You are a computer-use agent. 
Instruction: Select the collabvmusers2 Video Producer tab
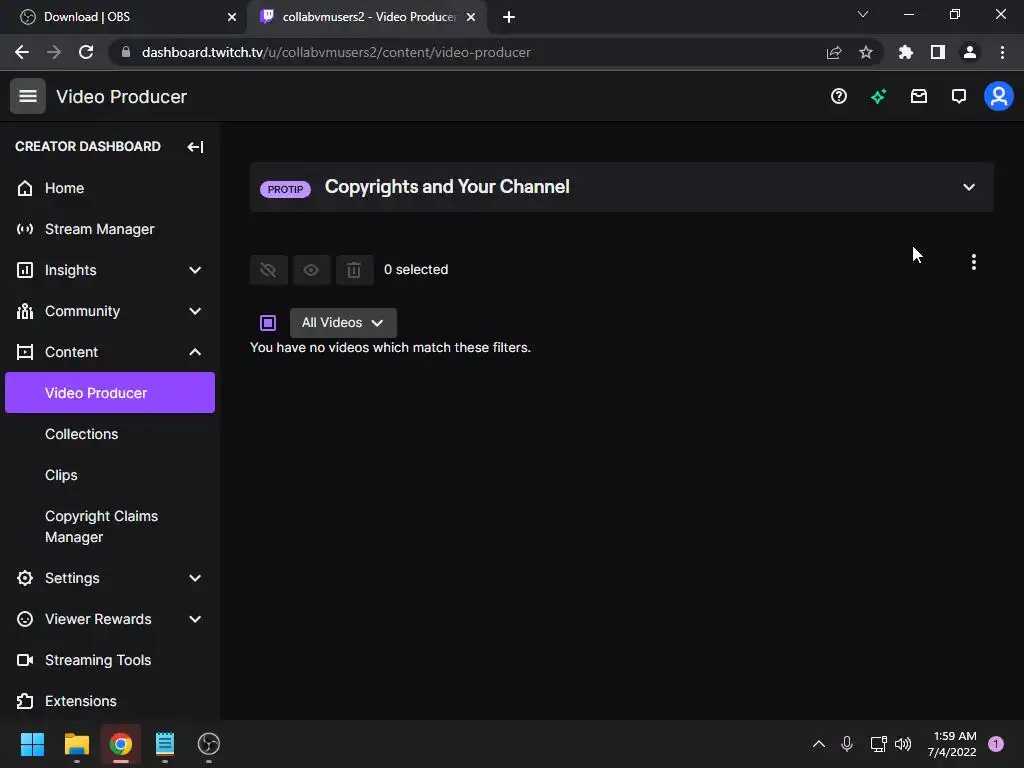[367, 17]
